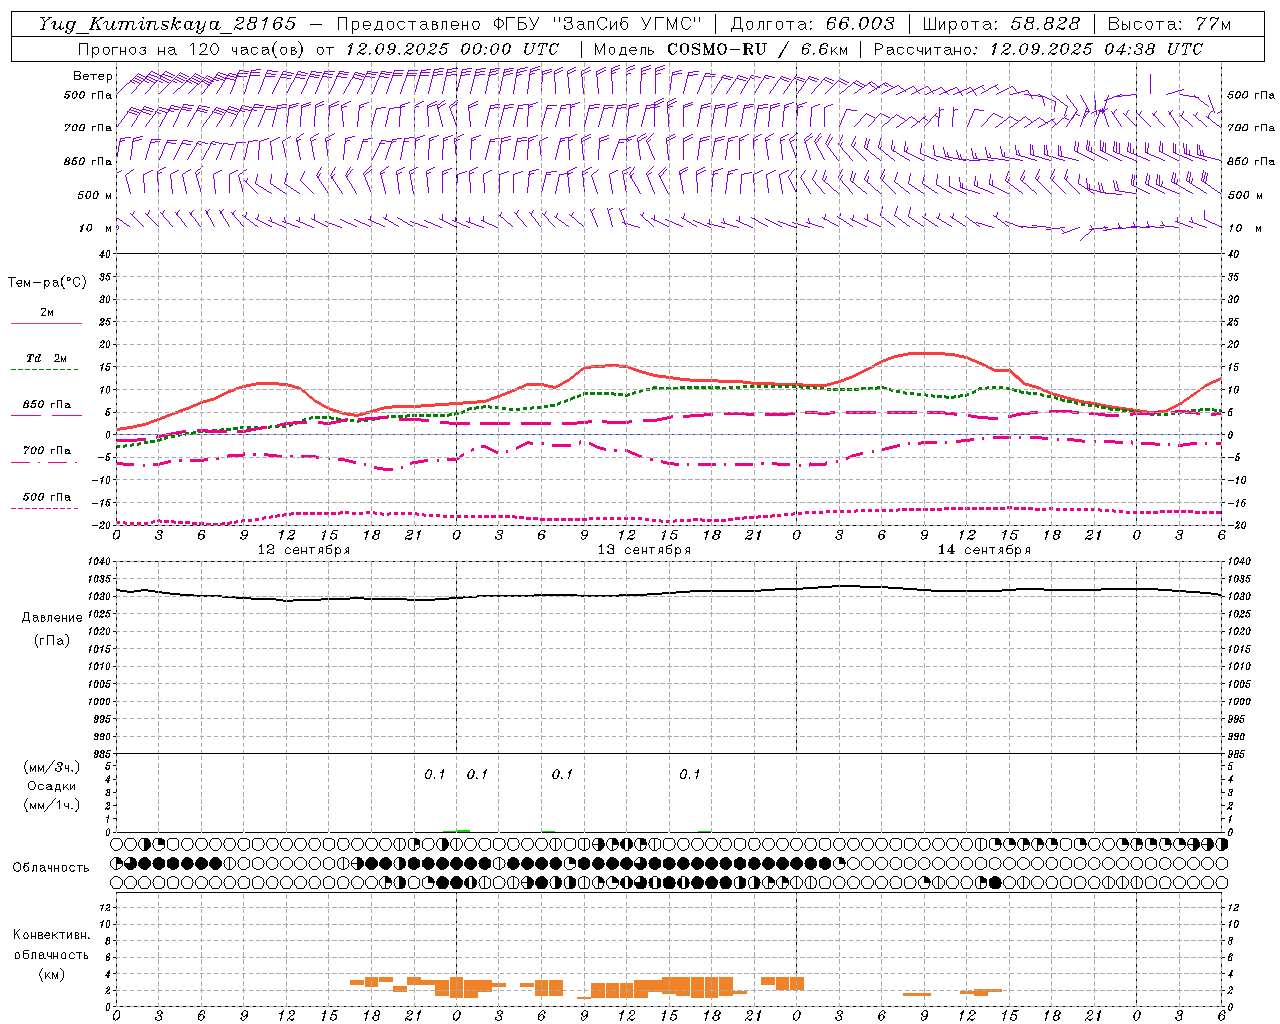This screenshot has width=1280, height=1024.
Task: Click the (гПа) unit label under Давление
Action: pyautogui.click(x=51, y=640)
